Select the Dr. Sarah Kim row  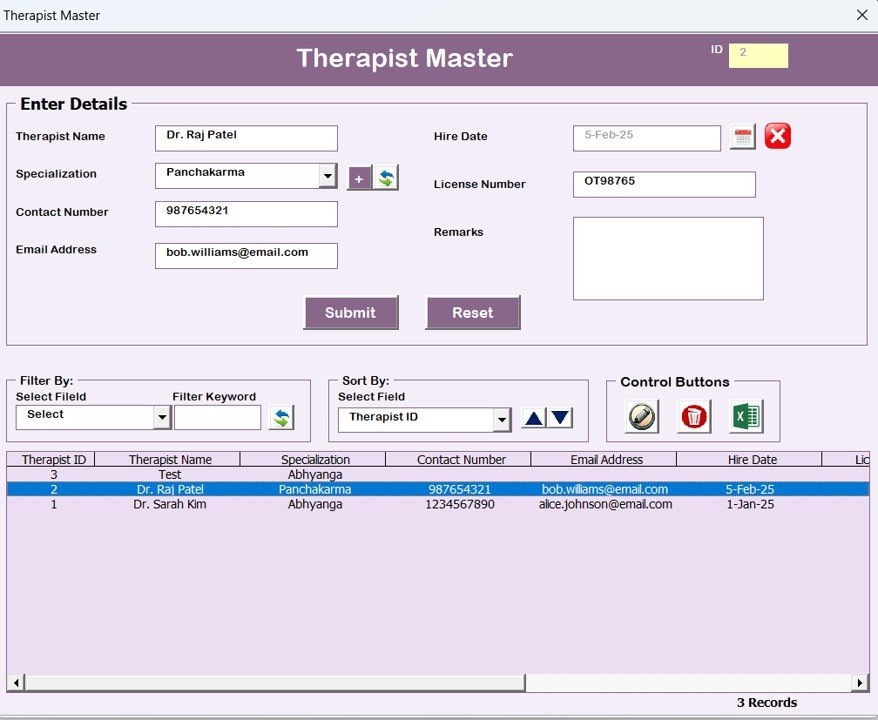[x=438, y=504]
